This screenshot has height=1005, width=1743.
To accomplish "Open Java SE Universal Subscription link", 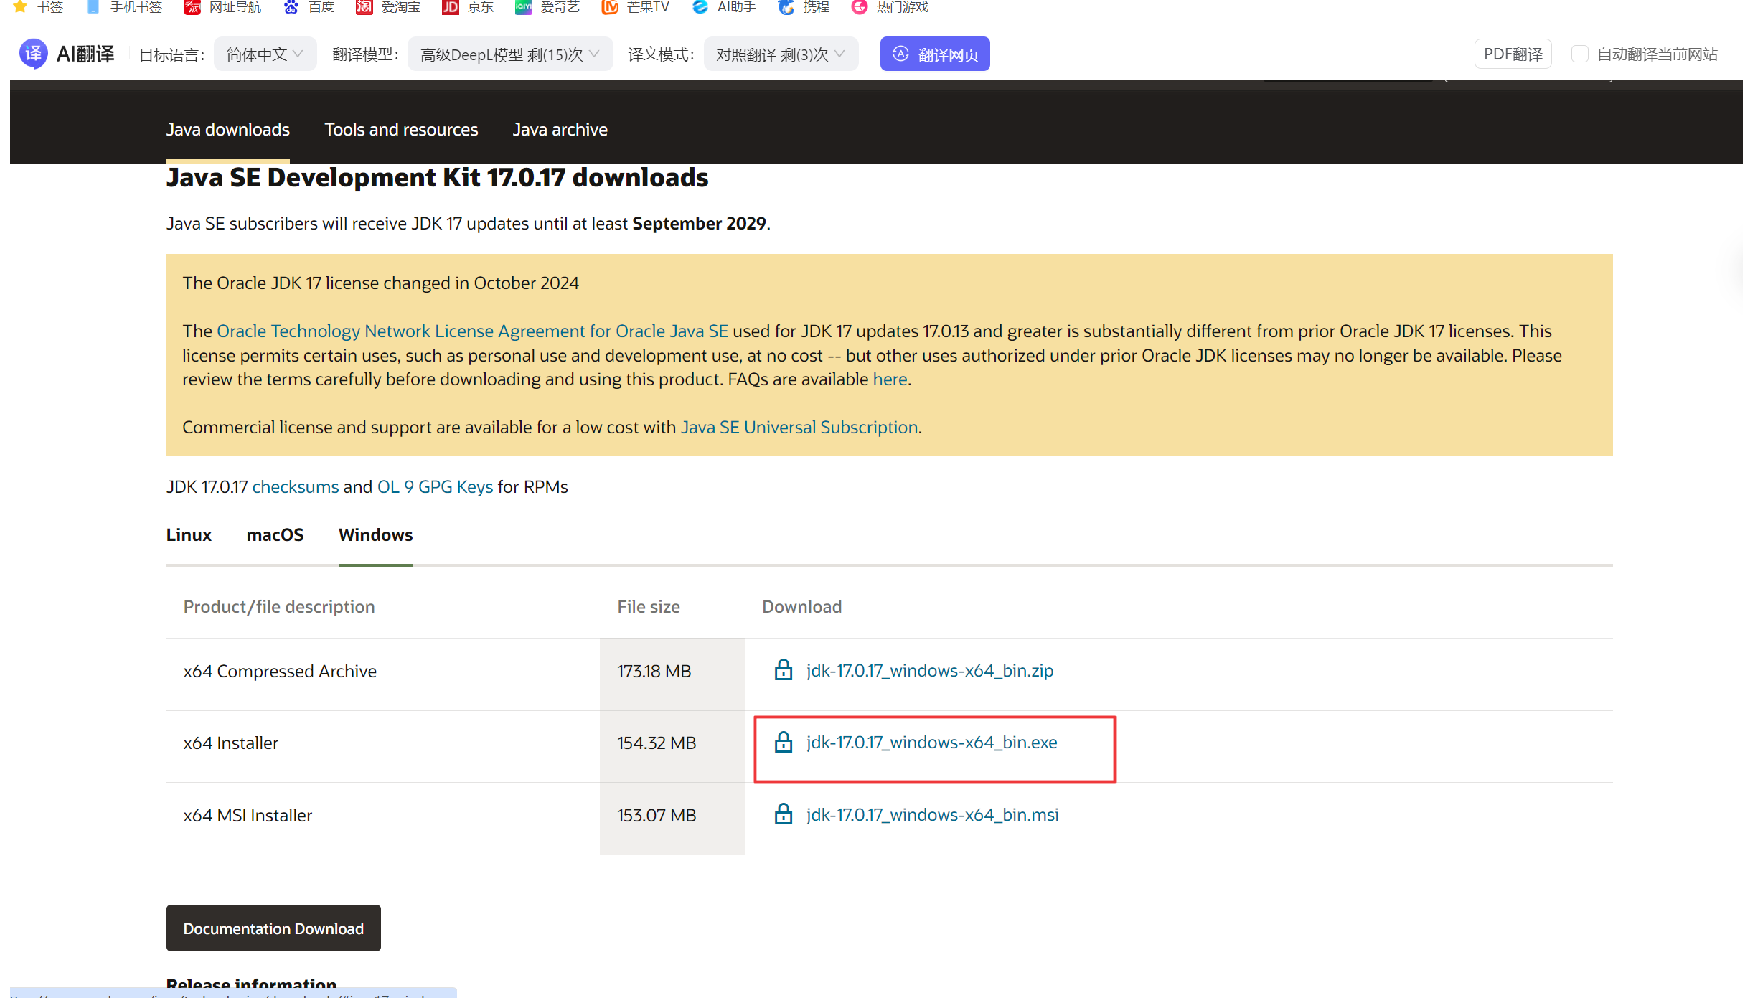I will 799,427.
